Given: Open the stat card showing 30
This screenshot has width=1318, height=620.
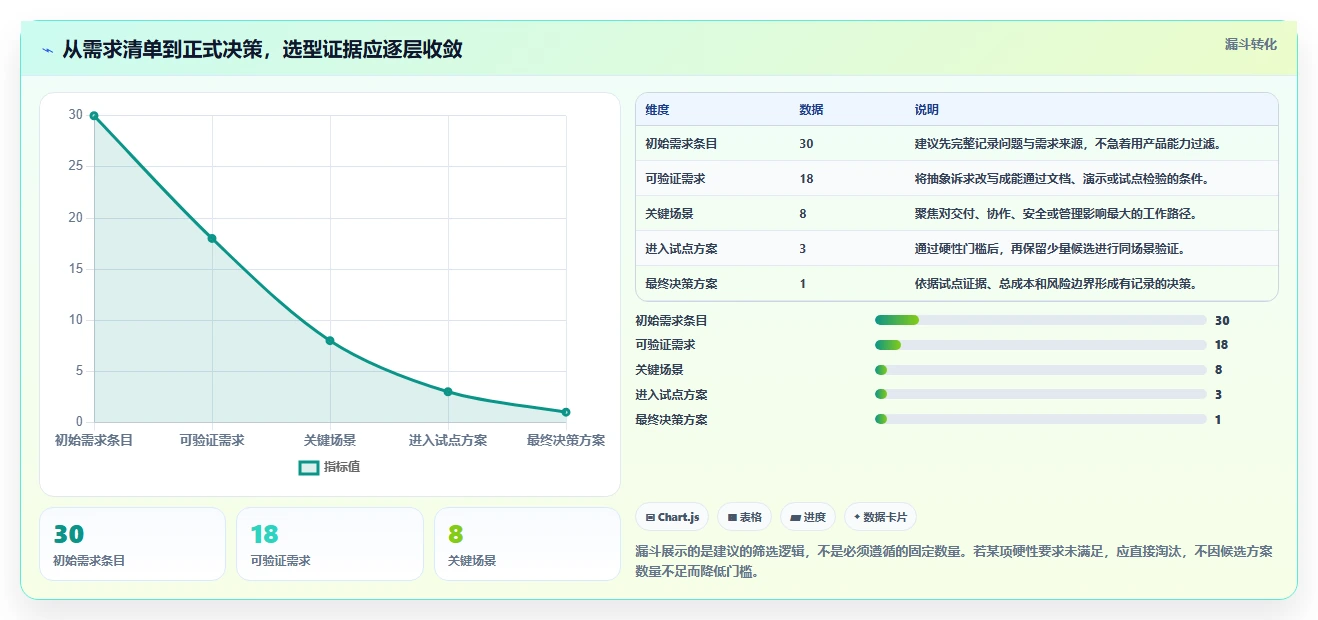Looking at the screenshot, I should (x=133, y=544).
